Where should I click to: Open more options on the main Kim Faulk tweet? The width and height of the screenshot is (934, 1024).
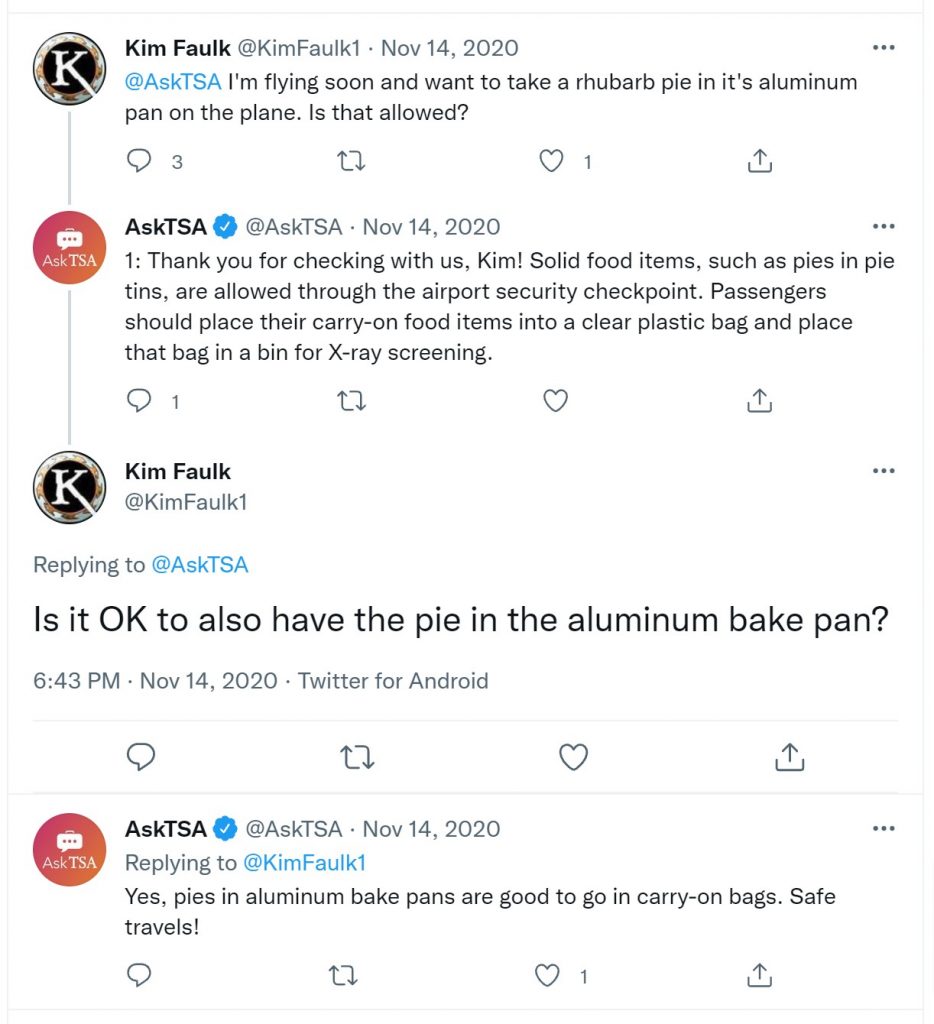click(x=883, y=471)
